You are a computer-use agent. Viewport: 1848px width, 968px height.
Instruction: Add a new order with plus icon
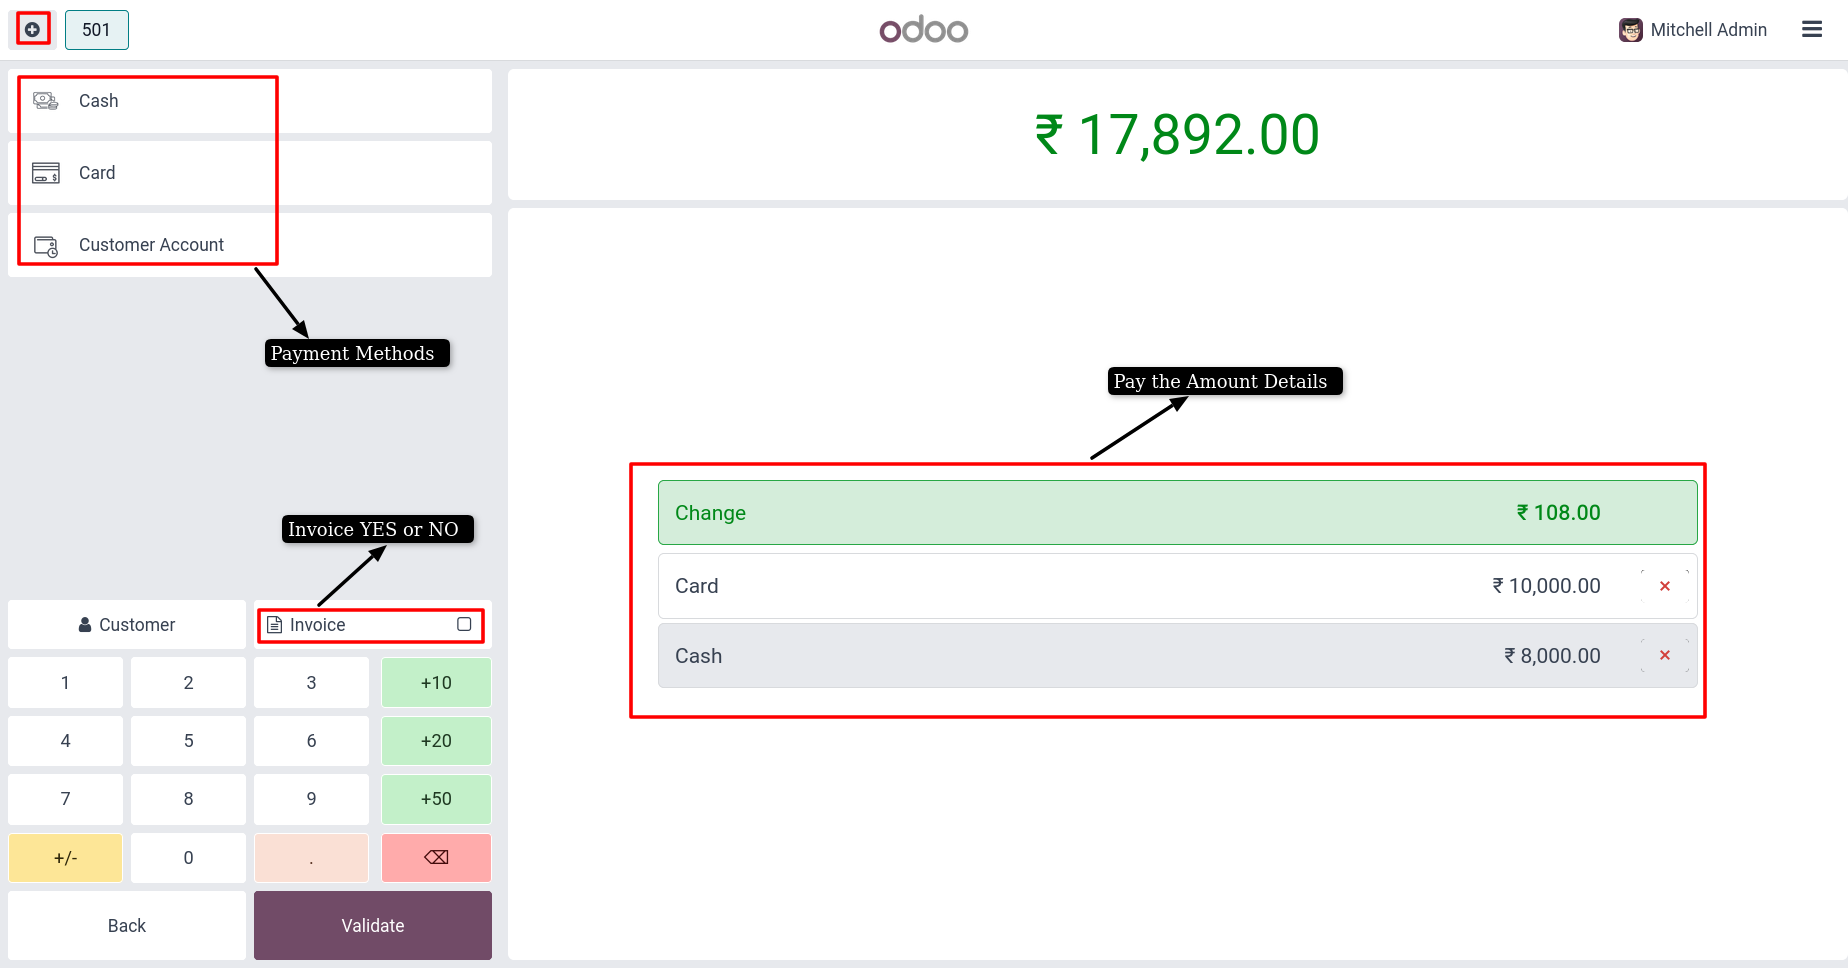tap(33, 30)
